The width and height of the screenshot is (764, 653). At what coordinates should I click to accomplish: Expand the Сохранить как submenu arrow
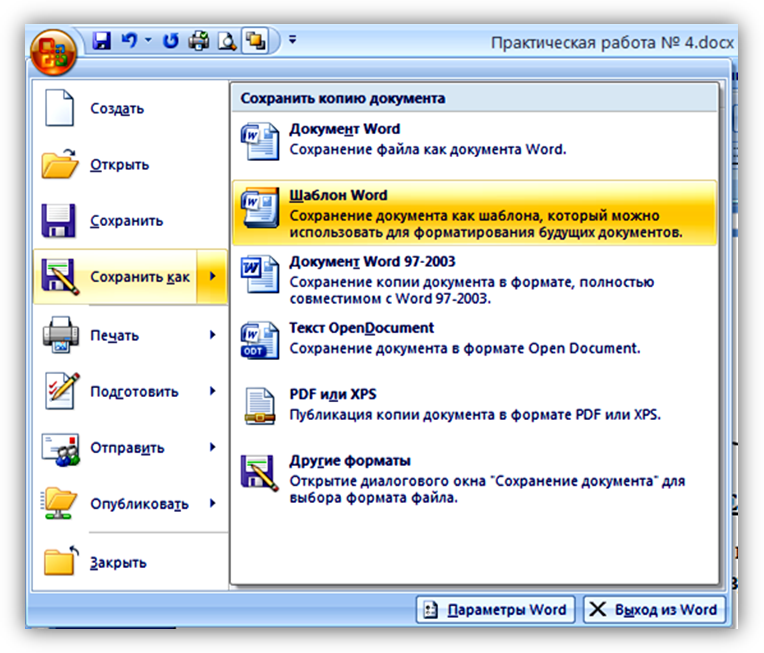[x=212, y=276]
